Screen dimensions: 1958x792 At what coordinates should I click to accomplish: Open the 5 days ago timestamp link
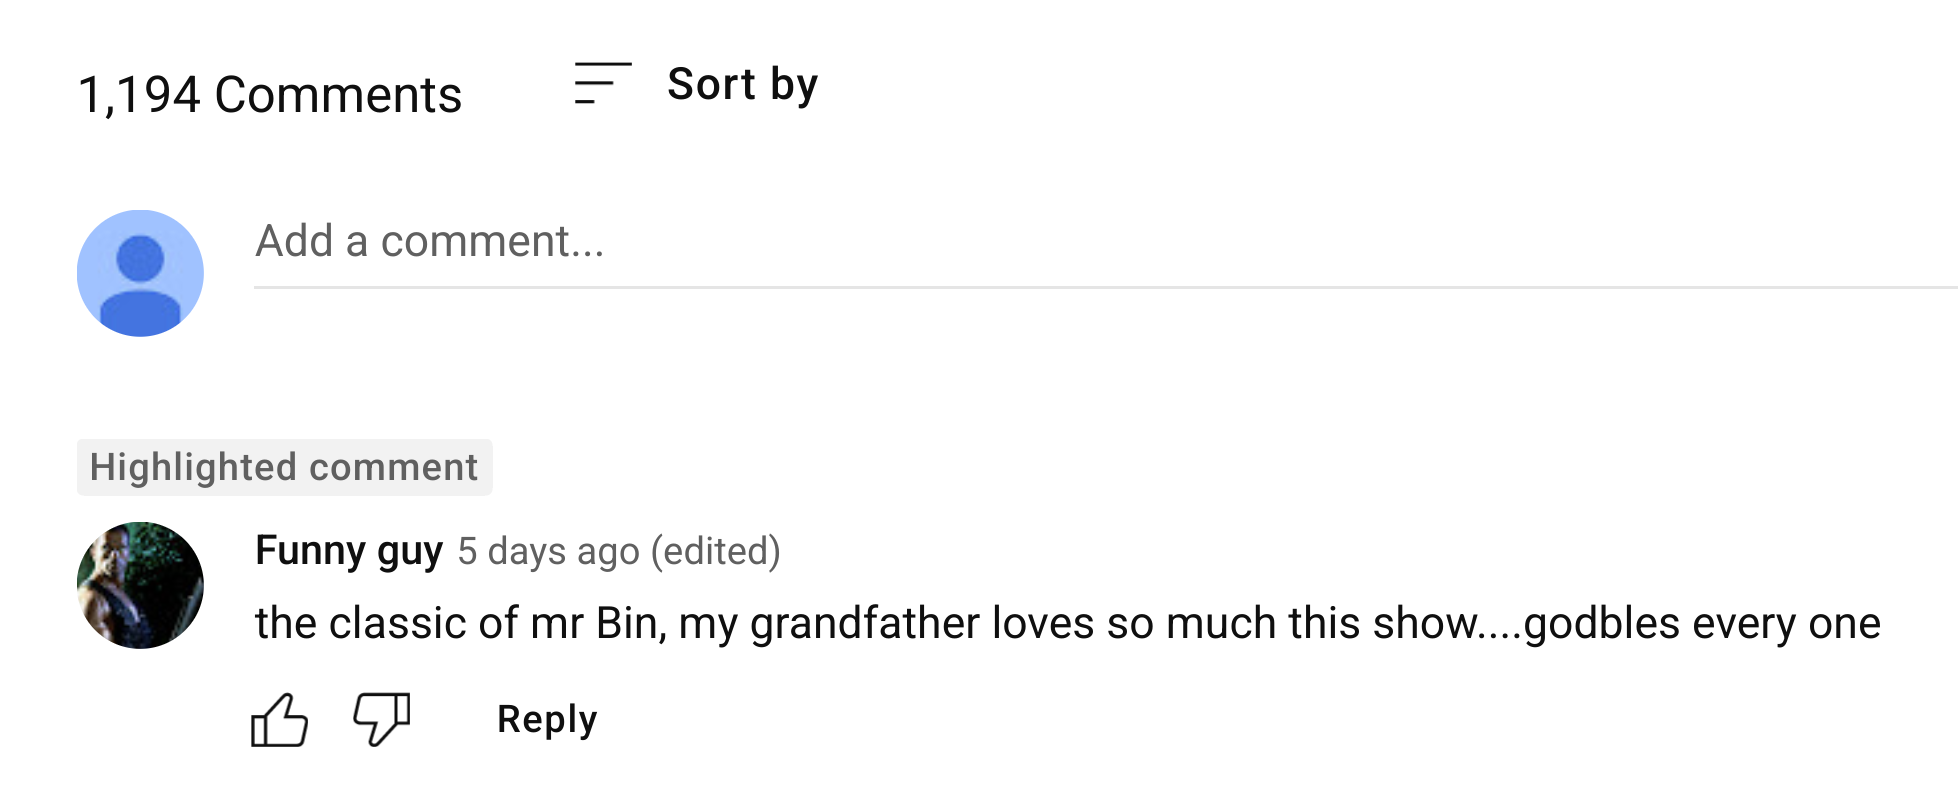coord(548,551)
